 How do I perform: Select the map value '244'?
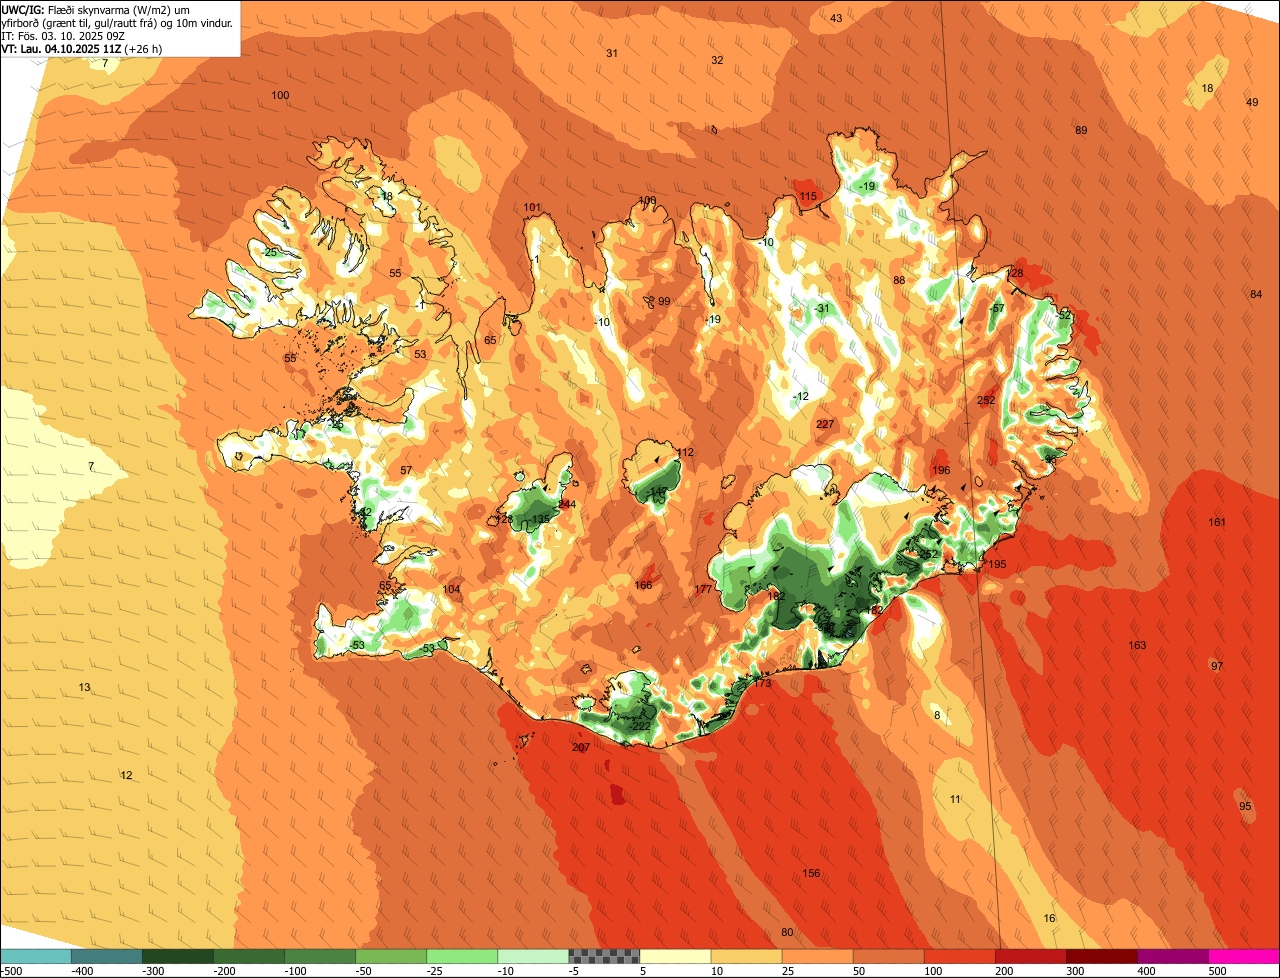(567, 505)
